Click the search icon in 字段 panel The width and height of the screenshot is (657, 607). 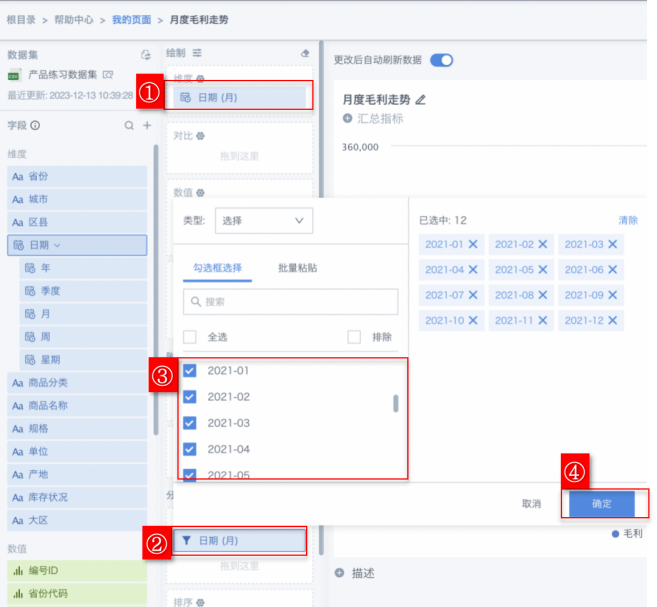128,126
